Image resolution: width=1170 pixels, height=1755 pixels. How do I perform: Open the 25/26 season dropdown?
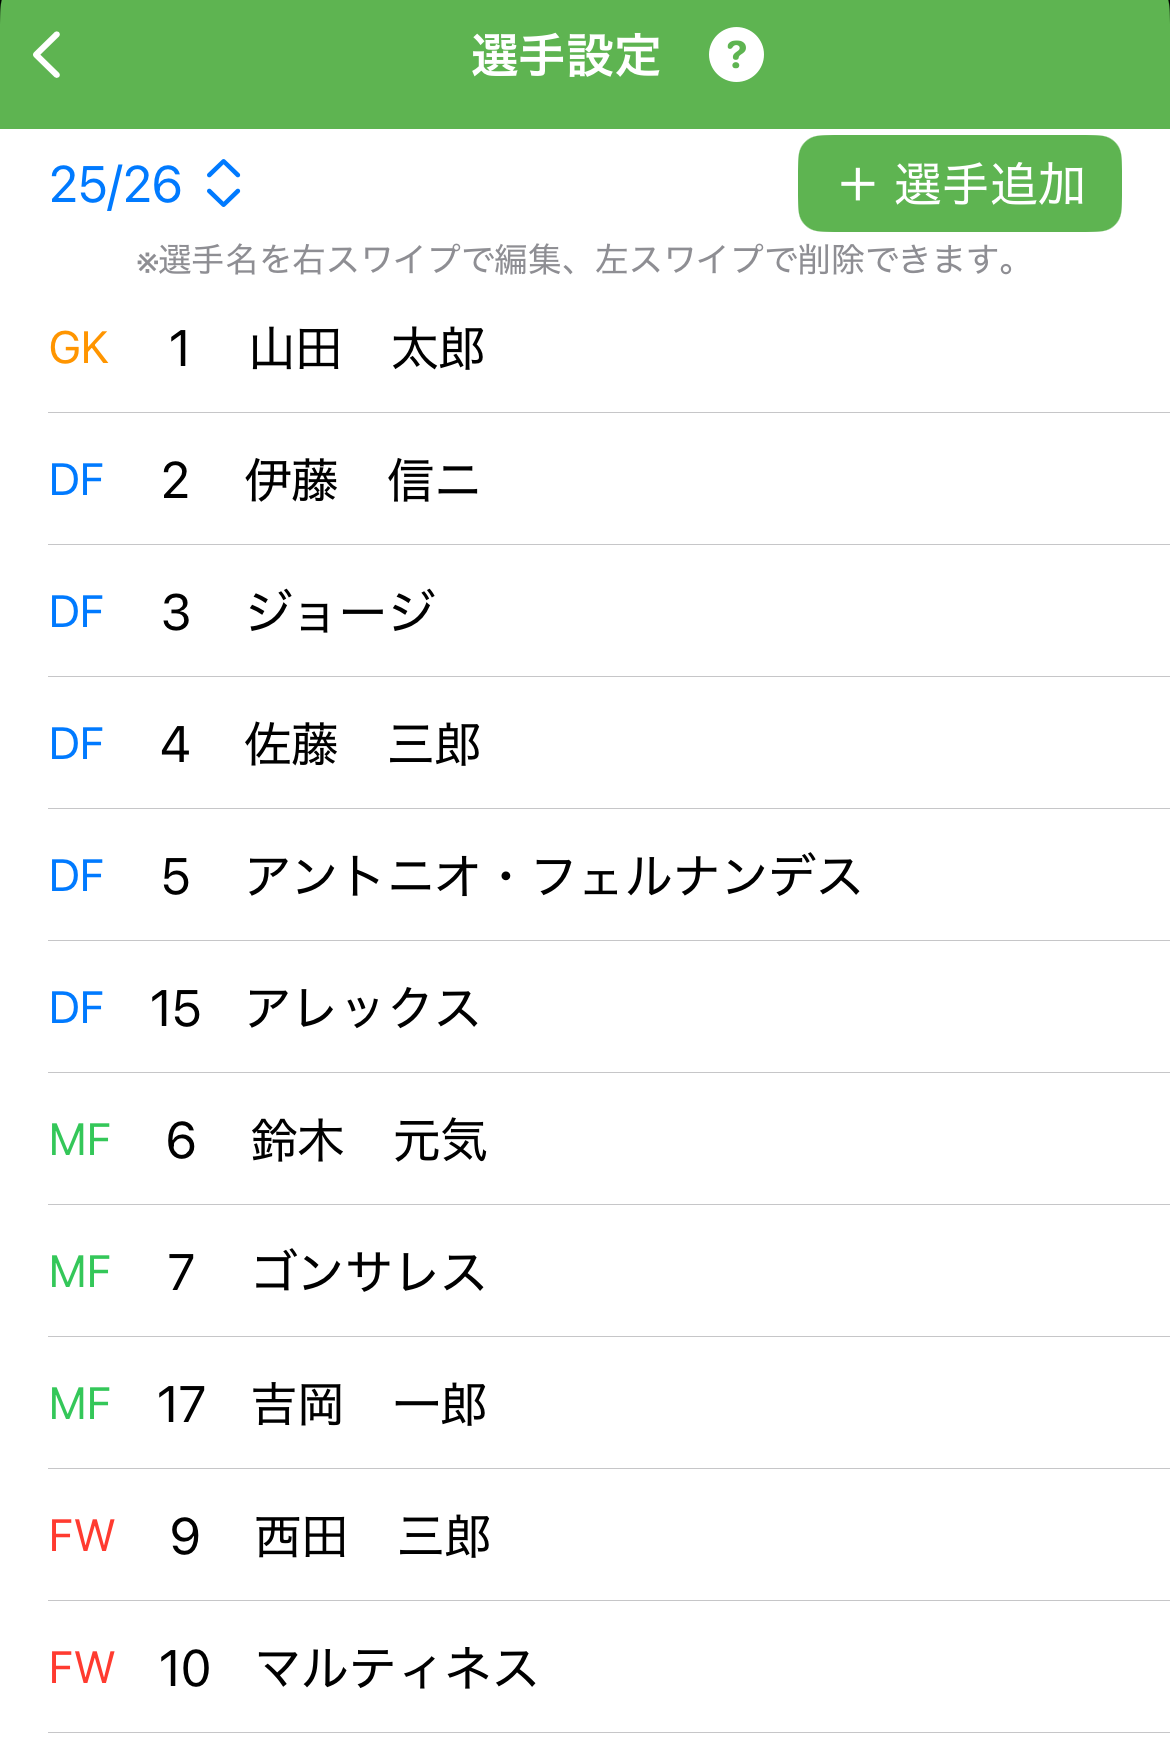click(116, 185)
